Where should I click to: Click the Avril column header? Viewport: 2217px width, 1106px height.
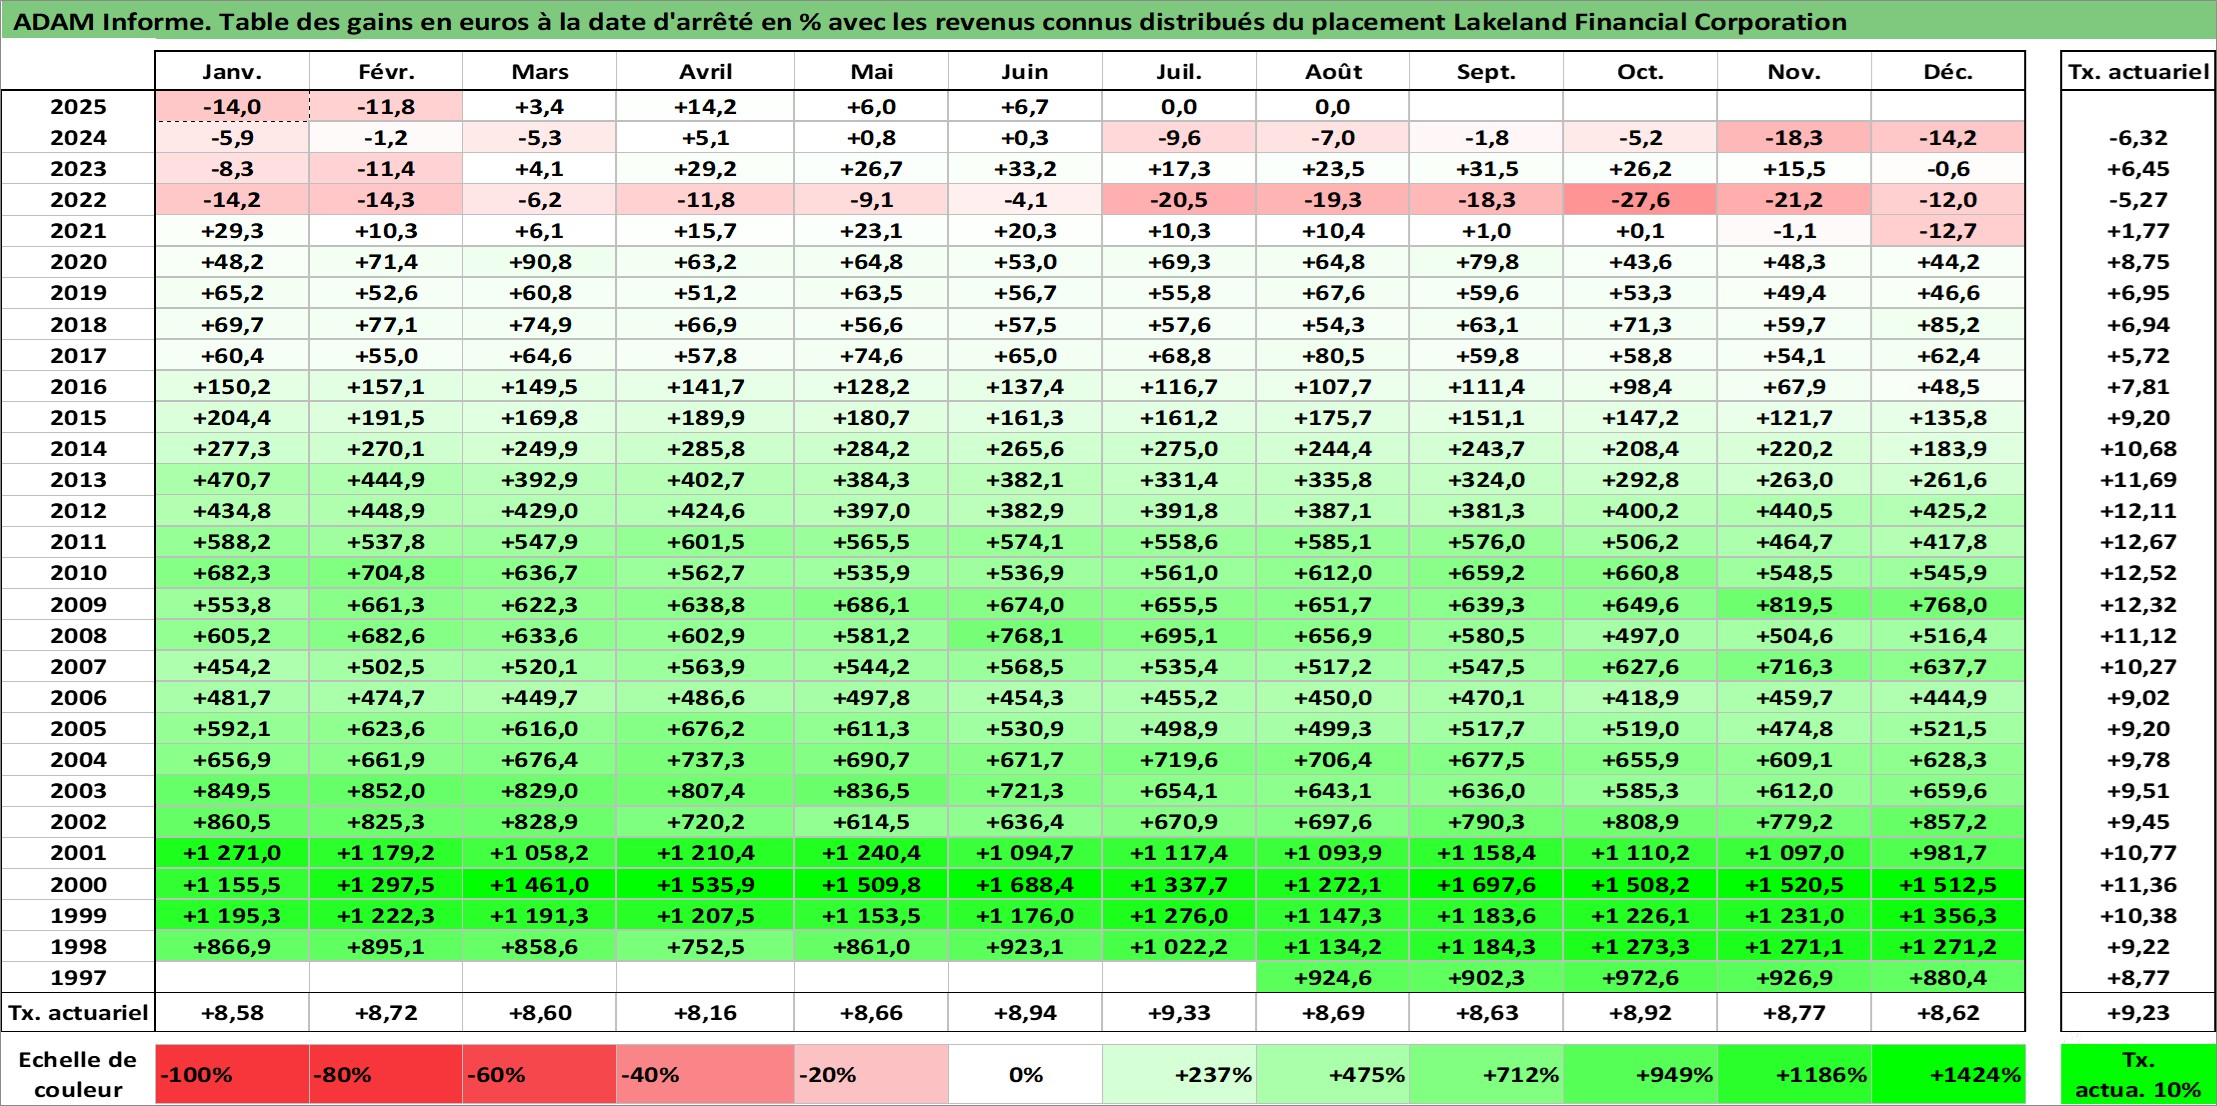(x=705, y=71)
